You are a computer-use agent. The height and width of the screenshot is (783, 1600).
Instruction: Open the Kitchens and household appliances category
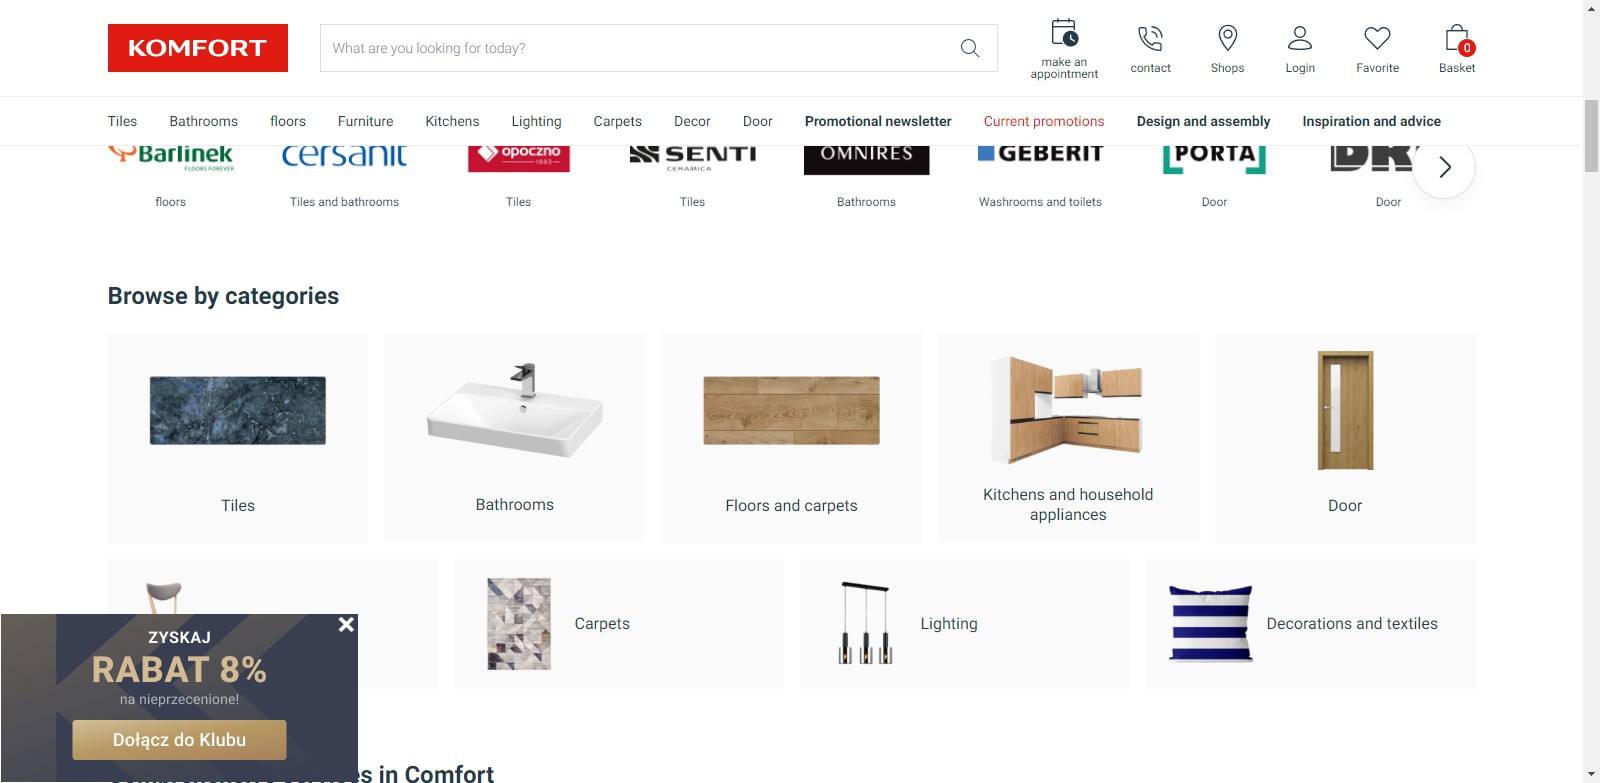(1068, 438)
